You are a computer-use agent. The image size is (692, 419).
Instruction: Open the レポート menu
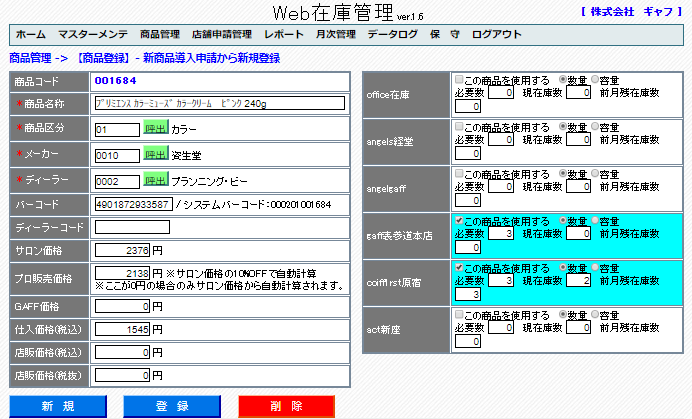click(284, 34)
